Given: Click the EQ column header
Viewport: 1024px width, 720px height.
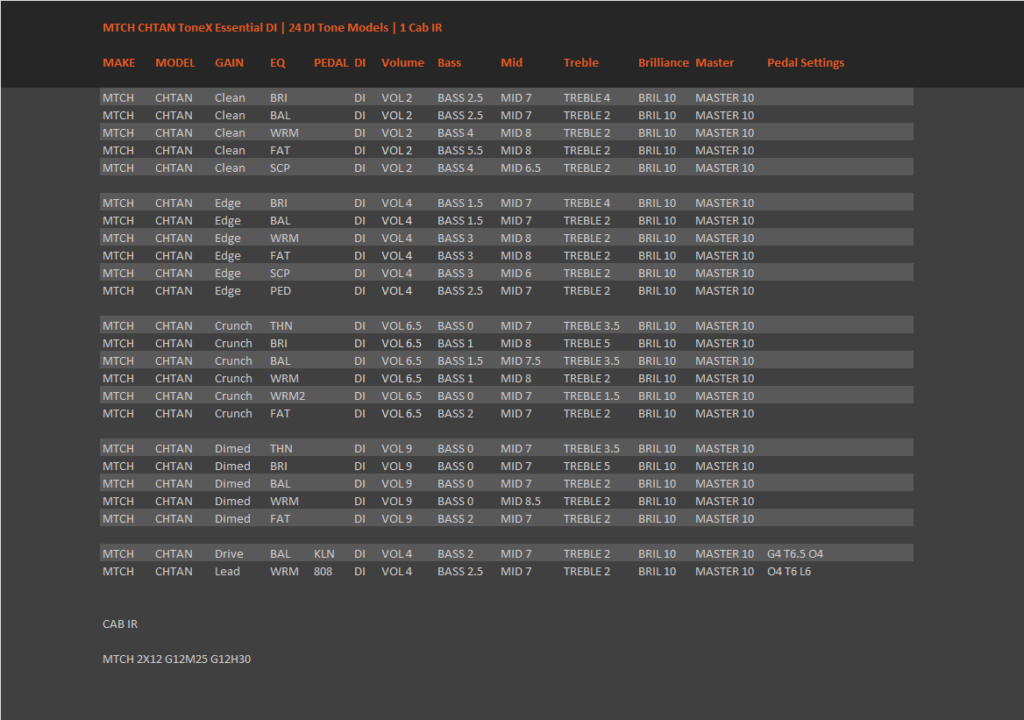Looking at the screenshot, I should point(278,63).
